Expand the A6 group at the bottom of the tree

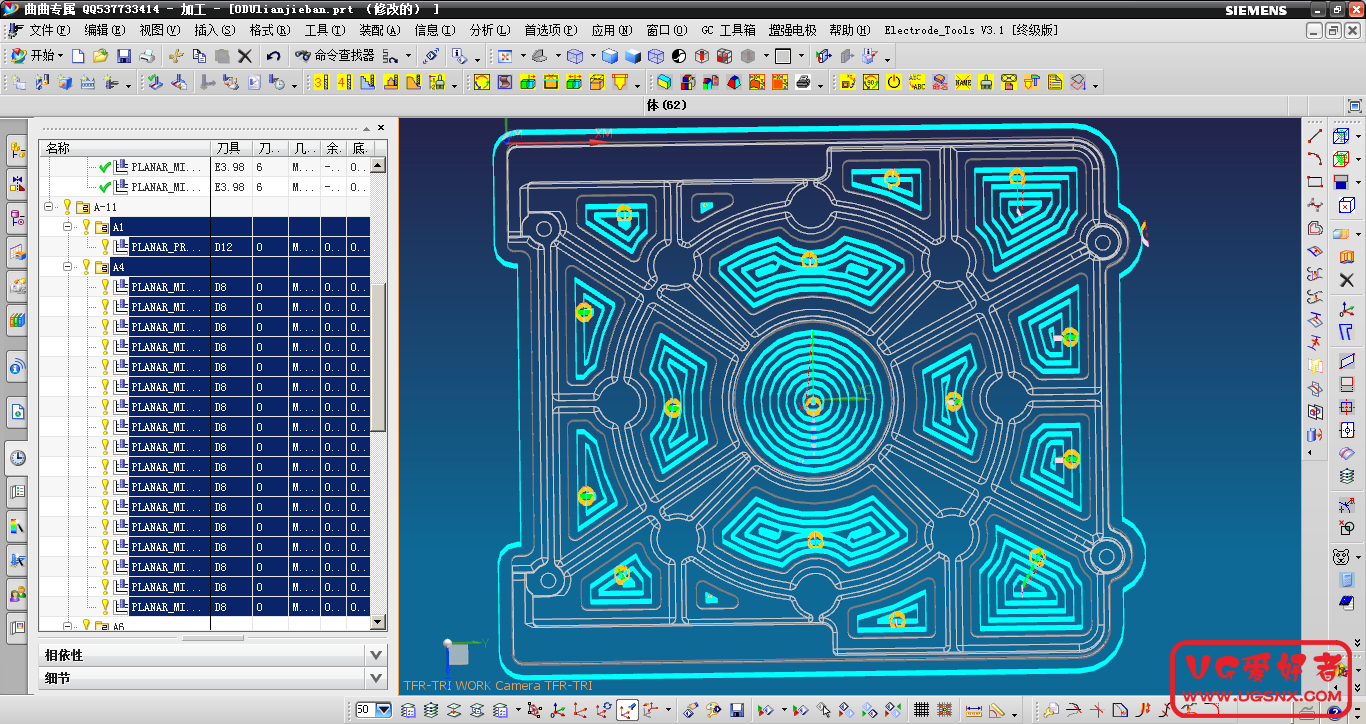[68, 626]
